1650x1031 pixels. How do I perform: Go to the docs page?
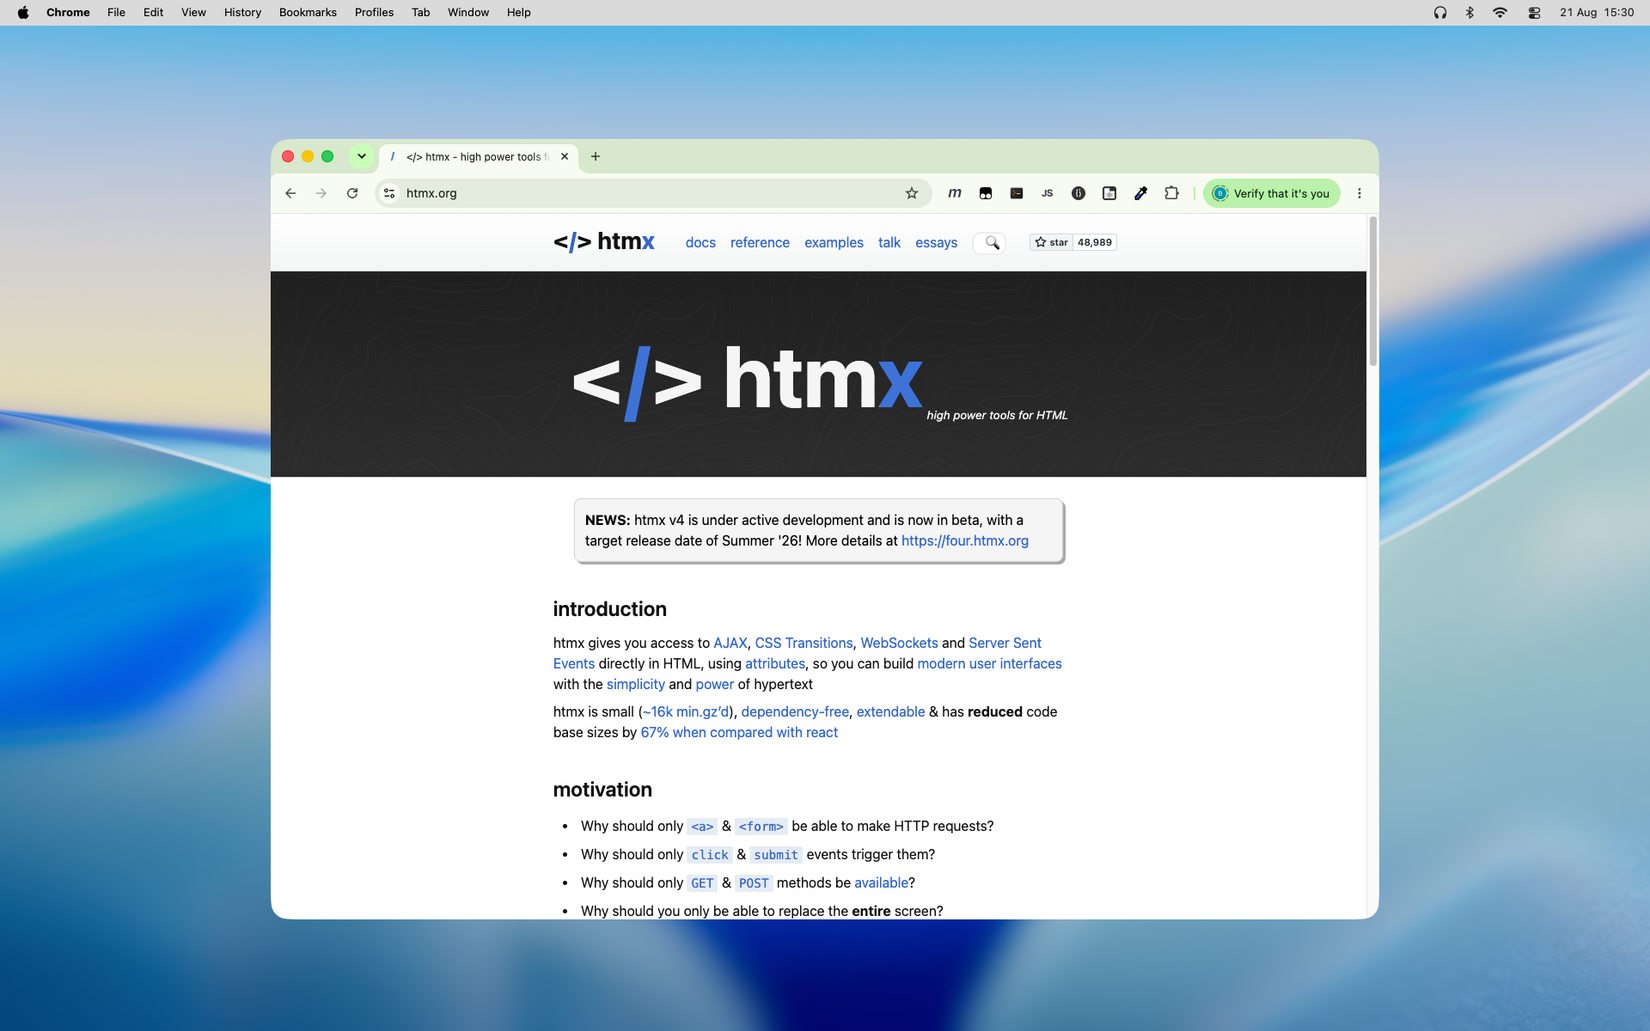(700, 243)
